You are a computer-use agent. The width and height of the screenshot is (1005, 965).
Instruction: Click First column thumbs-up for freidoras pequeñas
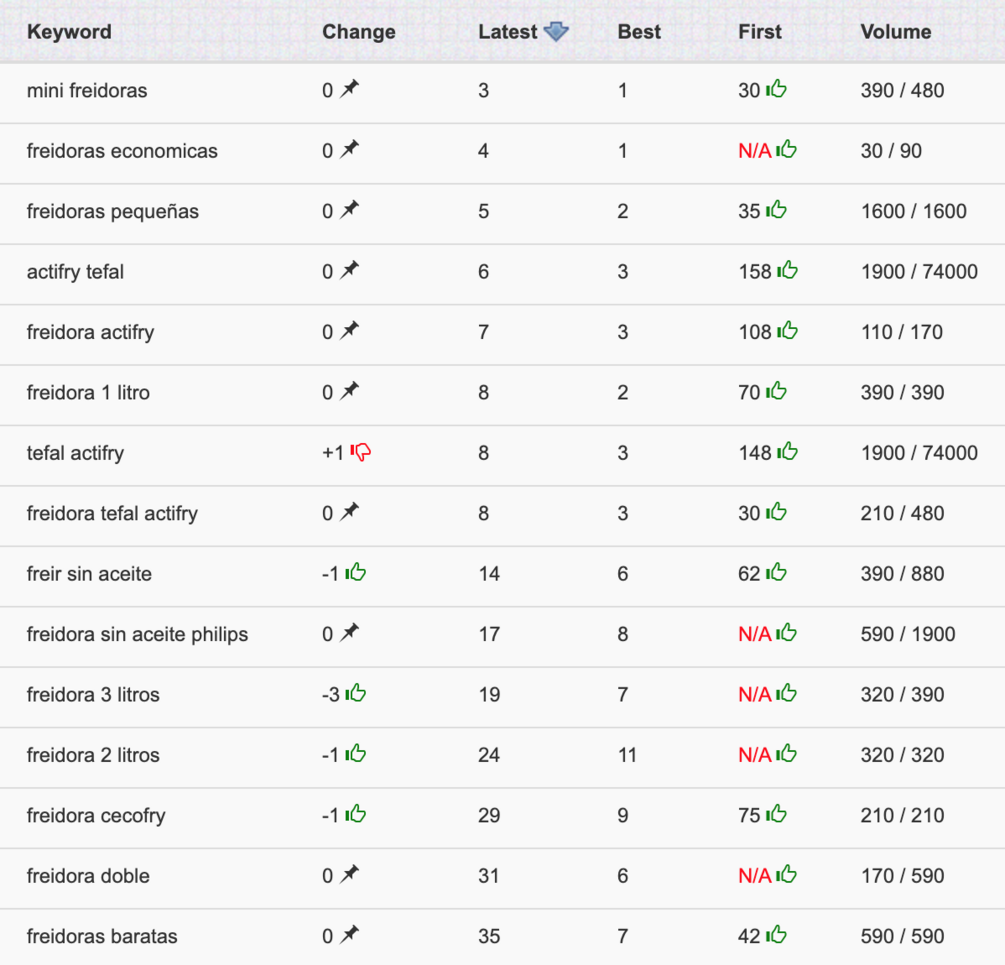pos(776,209)
